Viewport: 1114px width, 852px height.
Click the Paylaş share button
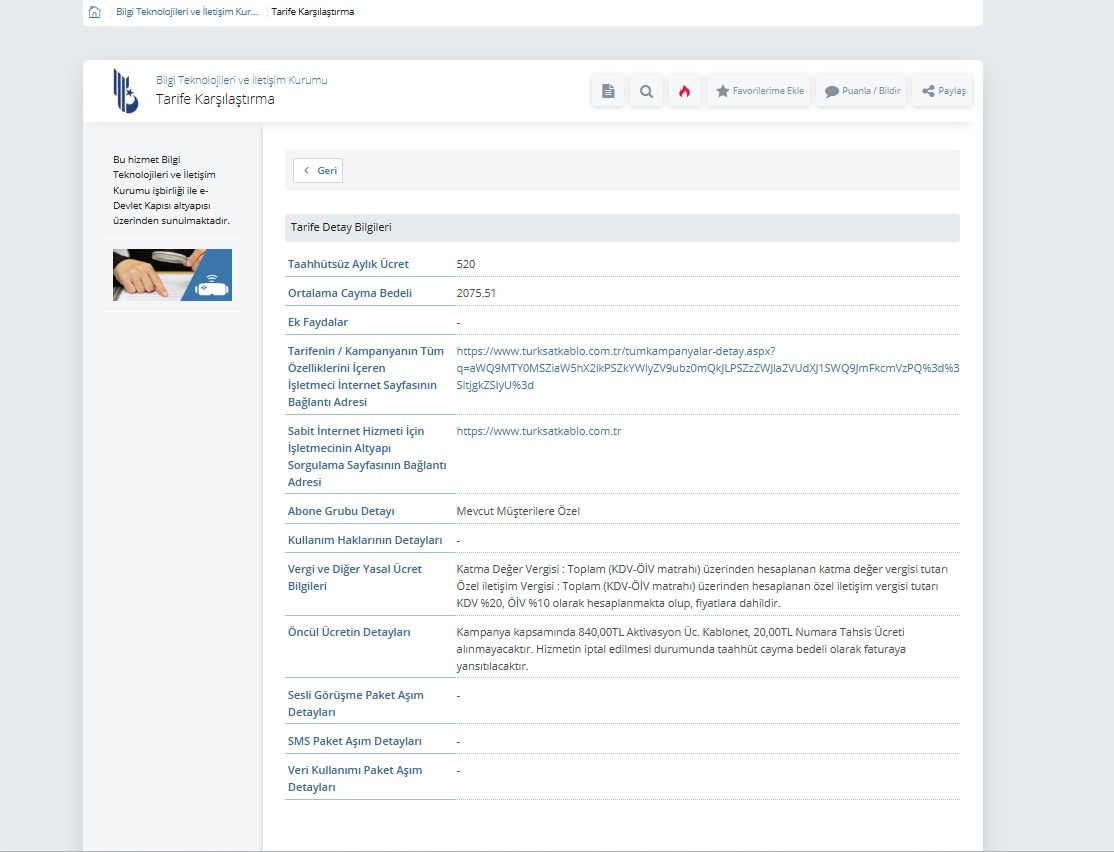tap(943, 91)
